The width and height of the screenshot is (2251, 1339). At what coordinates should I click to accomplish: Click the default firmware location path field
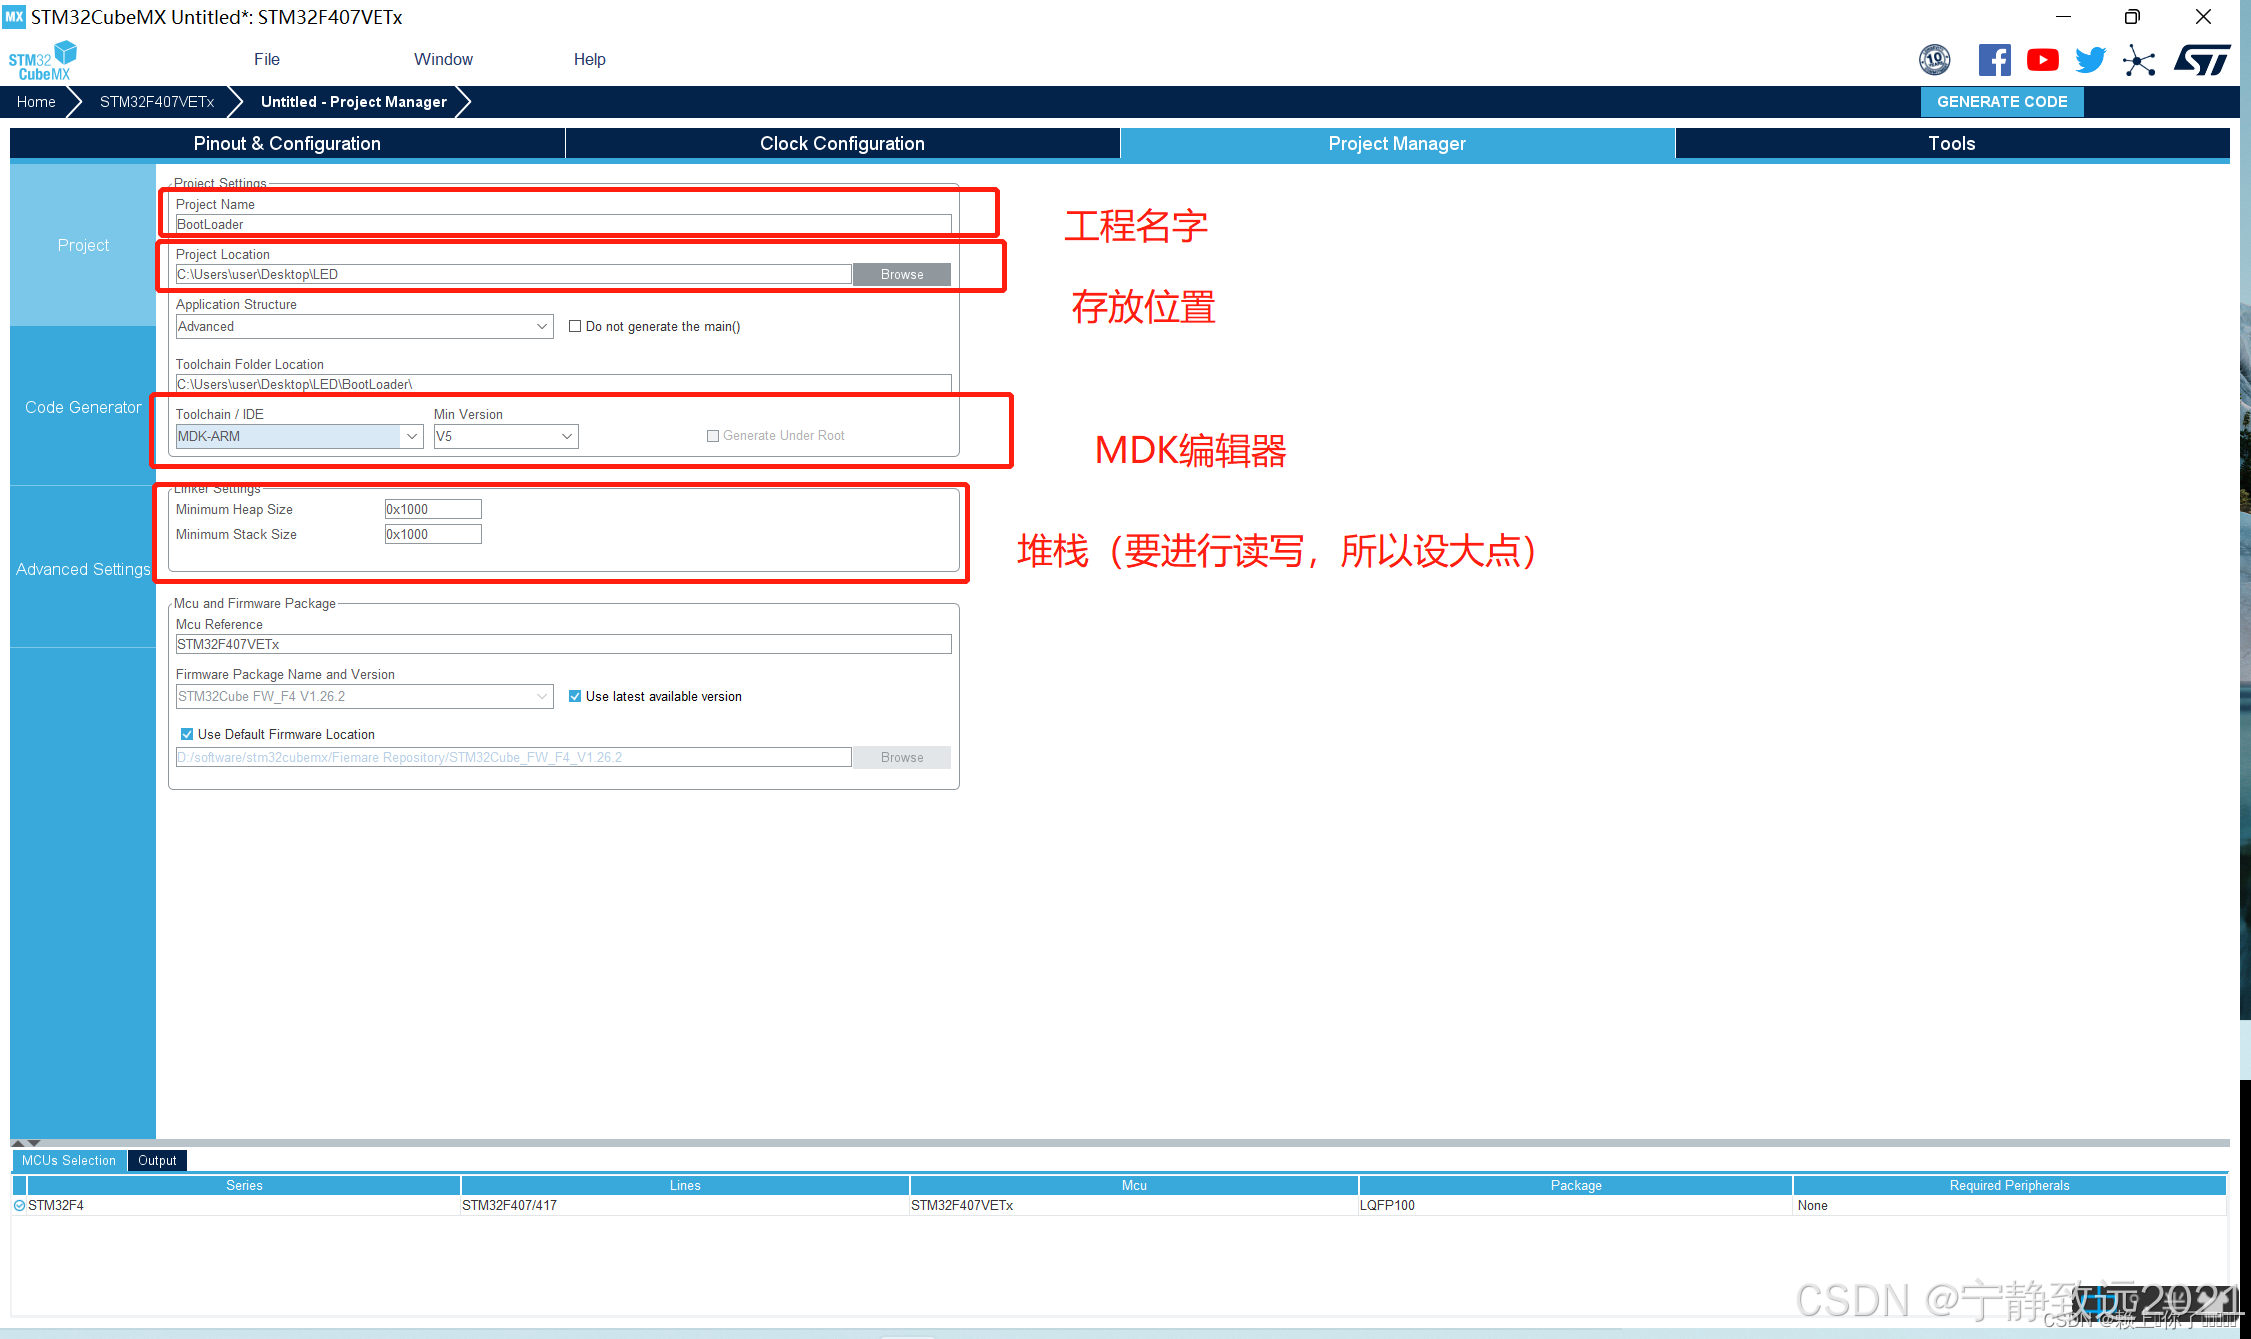click(513, 757)
